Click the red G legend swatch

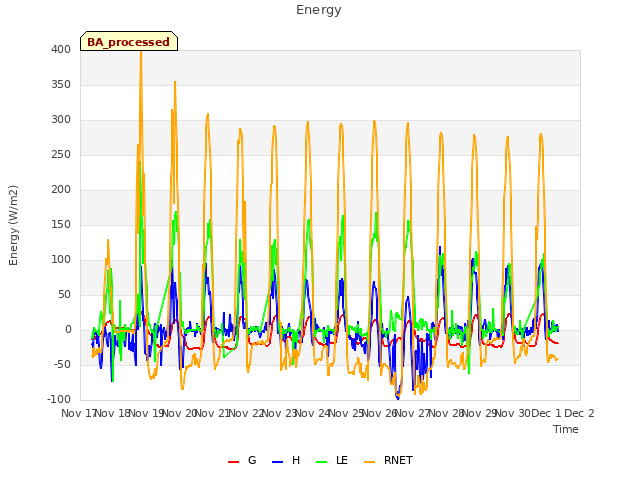233,462
